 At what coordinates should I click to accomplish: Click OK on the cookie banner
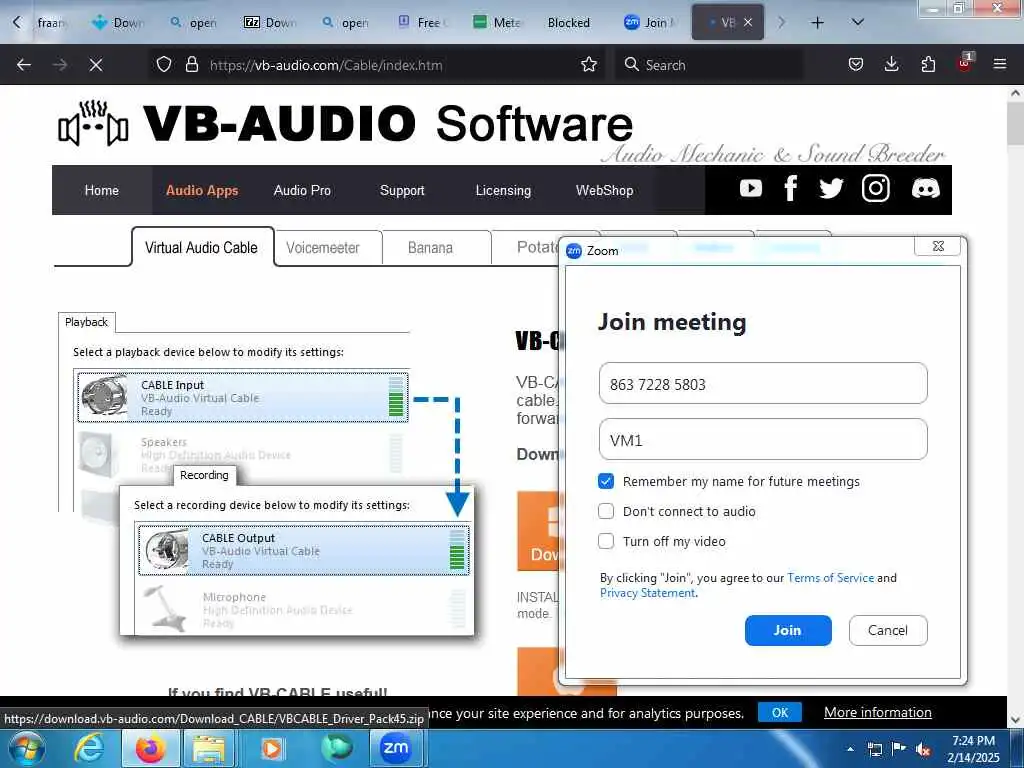click(780, 712)
